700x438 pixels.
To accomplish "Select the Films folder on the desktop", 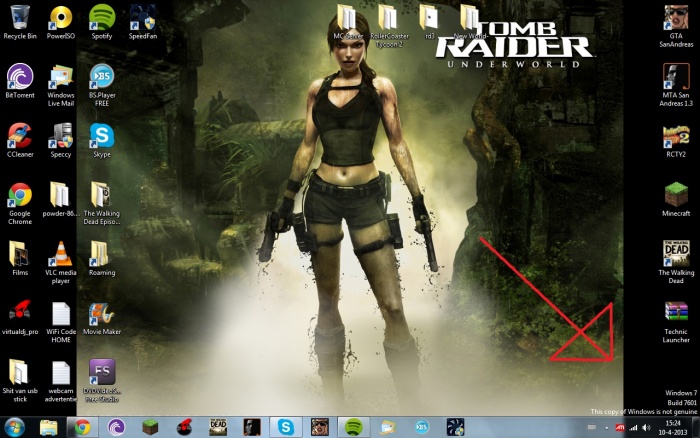I will tap(20, 259).
